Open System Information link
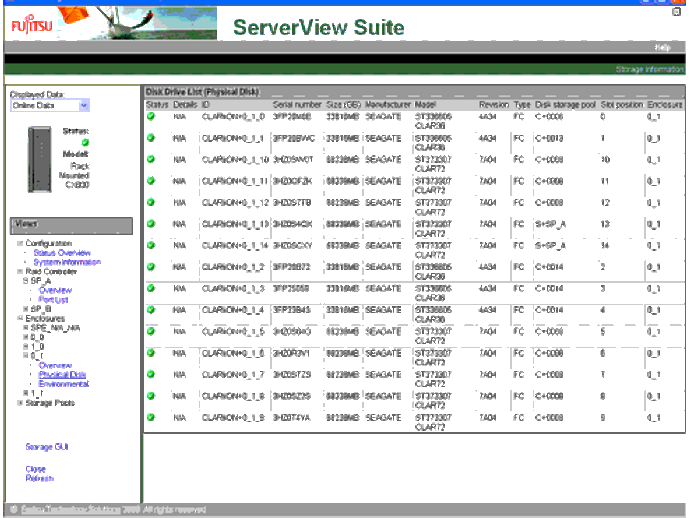690x518 pixels. coord(67,262)
